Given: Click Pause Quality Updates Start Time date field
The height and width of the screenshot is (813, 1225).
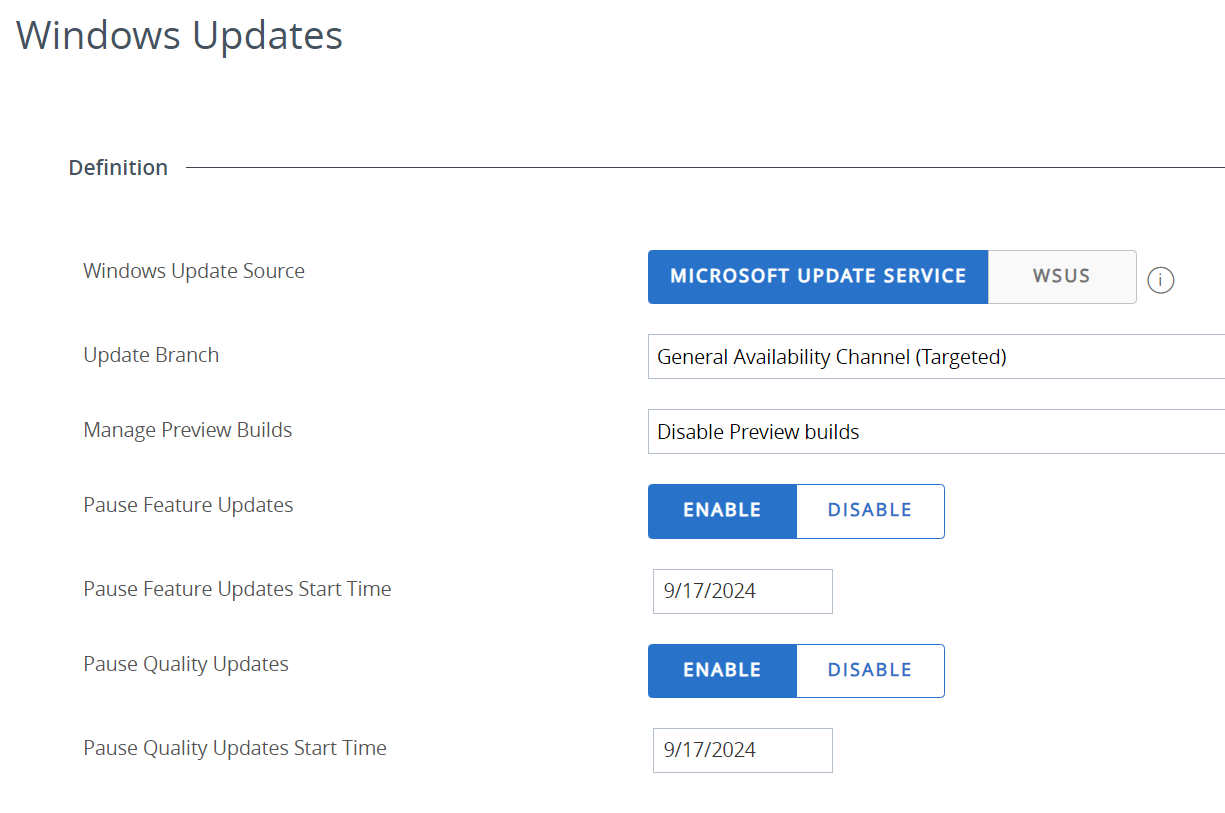Looking at the screenshot, I should [x=742, y=750].
